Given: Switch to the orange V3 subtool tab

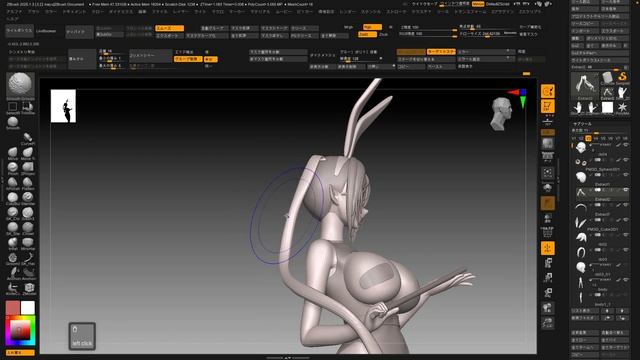Looking at the screenshot, I should coord(588,138).
